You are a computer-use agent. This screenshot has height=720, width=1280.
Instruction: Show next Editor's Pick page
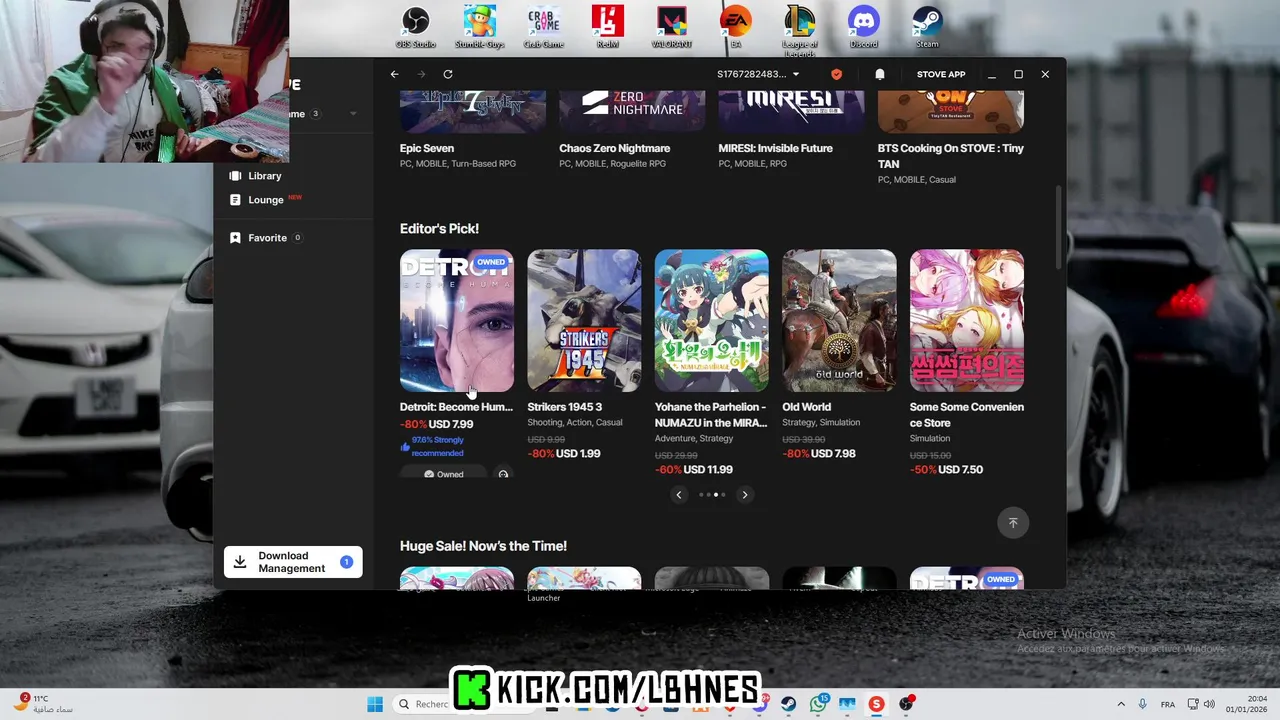744,495
